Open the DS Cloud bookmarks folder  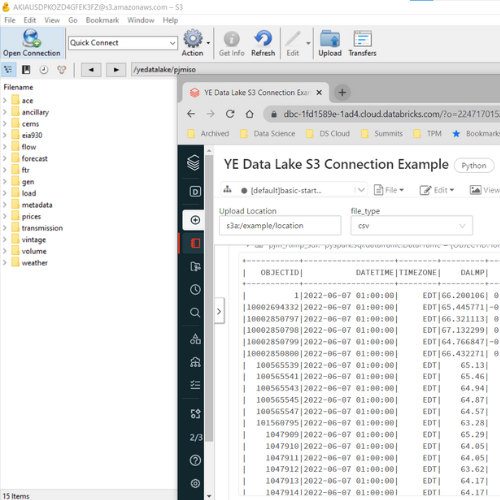coord(328,134)
